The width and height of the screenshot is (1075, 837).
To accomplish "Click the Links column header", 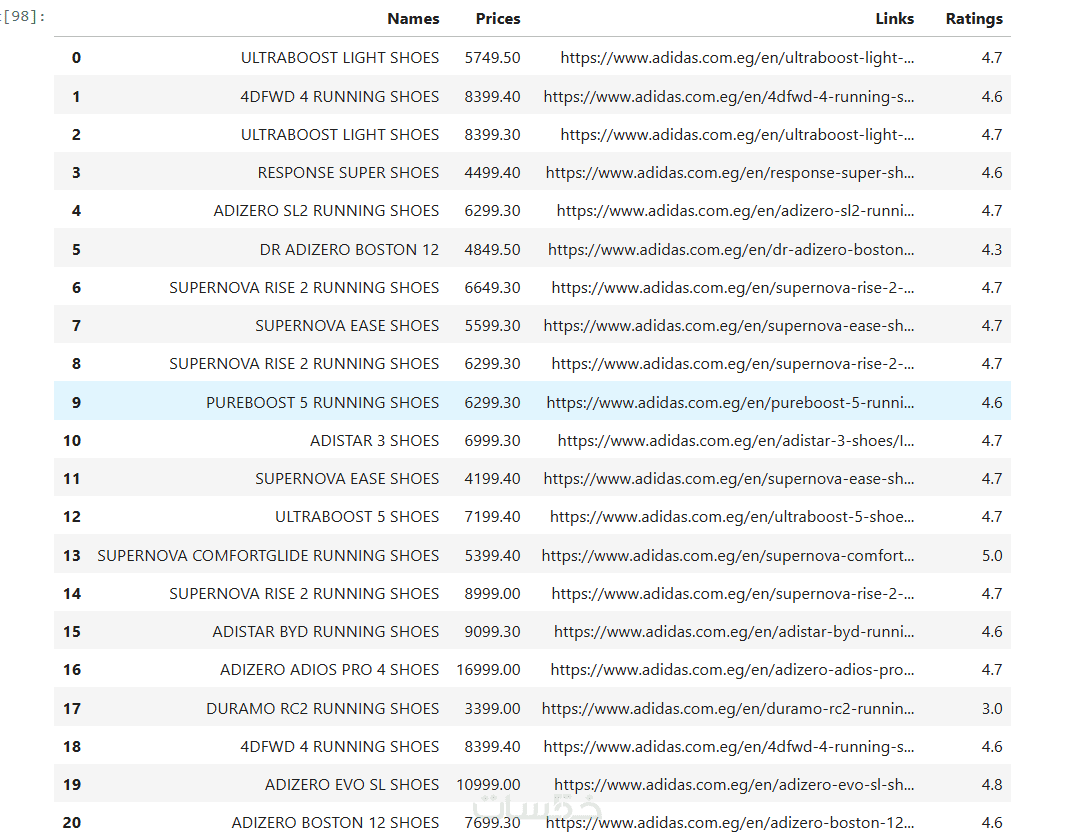I will pos(894,19).
